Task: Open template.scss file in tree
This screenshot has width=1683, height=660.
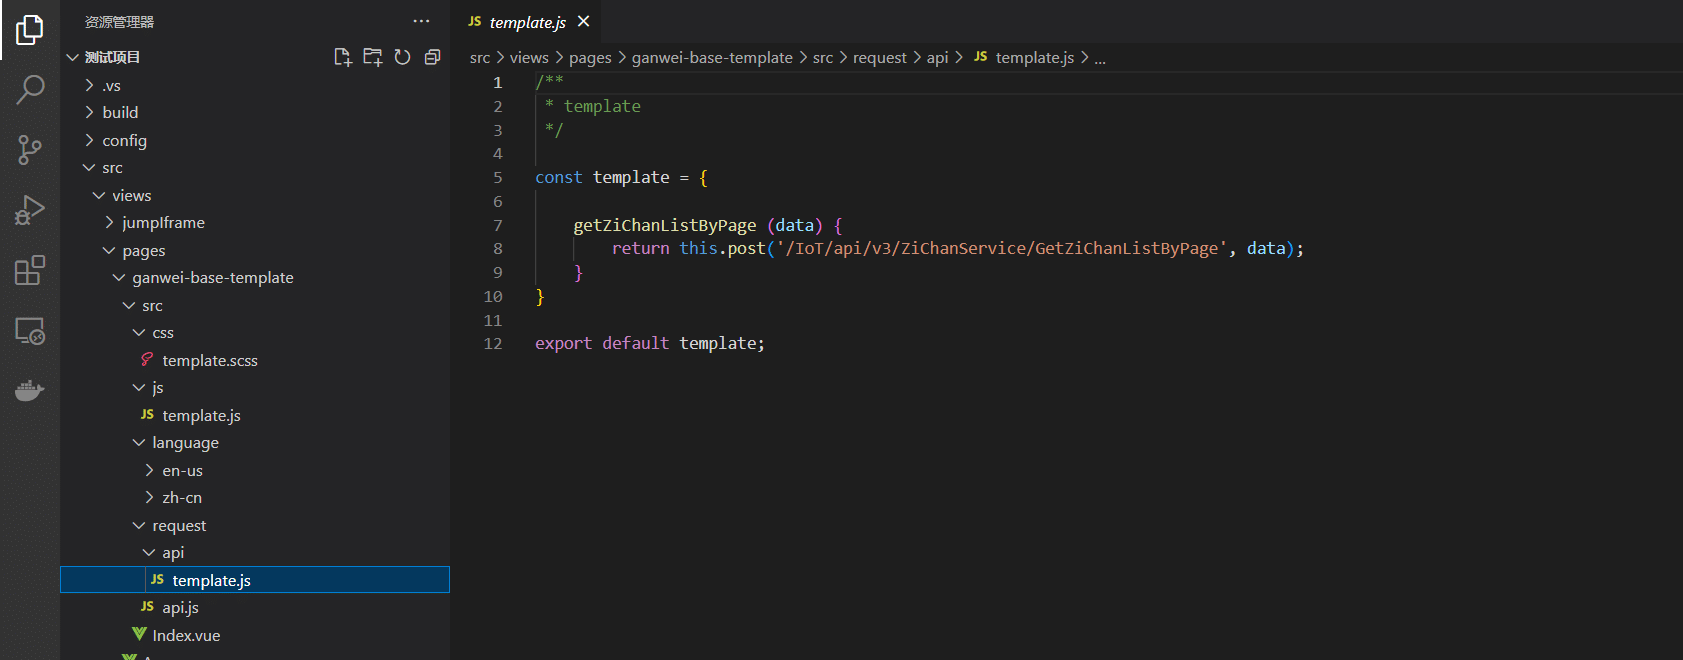Action: coord(209,361)
